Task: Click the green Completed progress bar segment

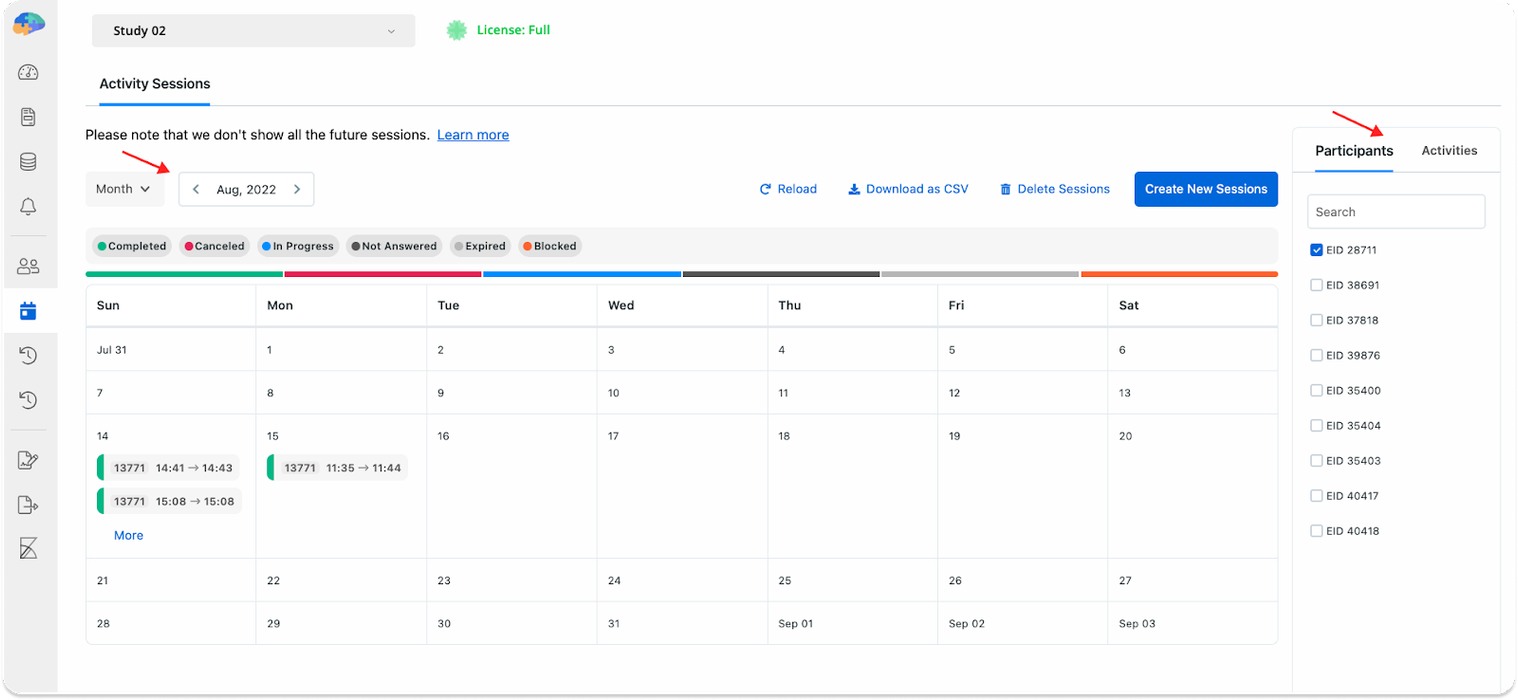Action: (x=182, y=273)
